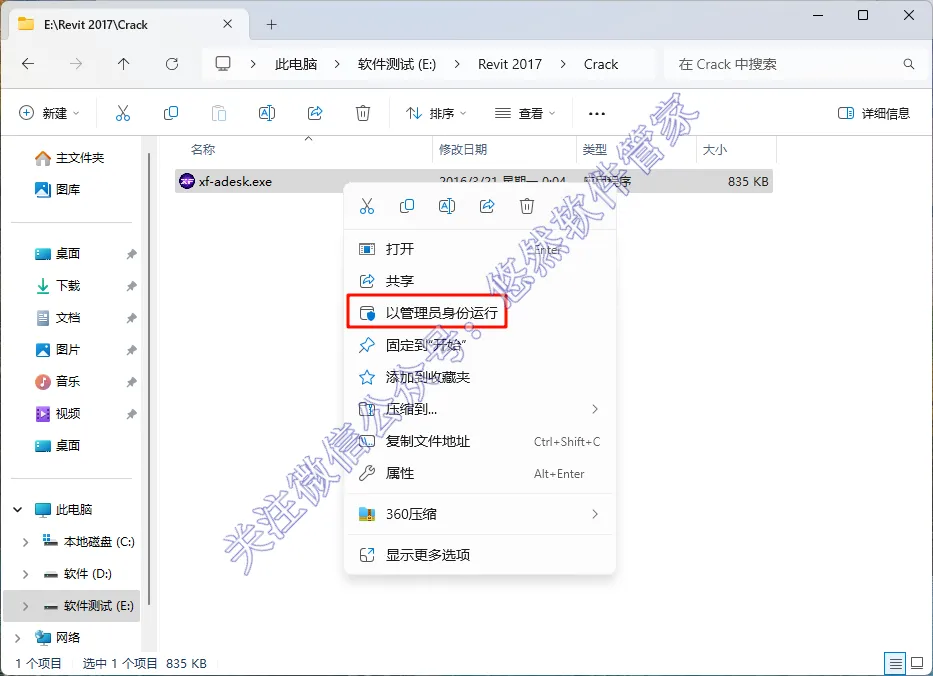Expand 软件 (D:) in tree
Image resolution: width=933 pixels, height=676 pixels.
point(25,574)
